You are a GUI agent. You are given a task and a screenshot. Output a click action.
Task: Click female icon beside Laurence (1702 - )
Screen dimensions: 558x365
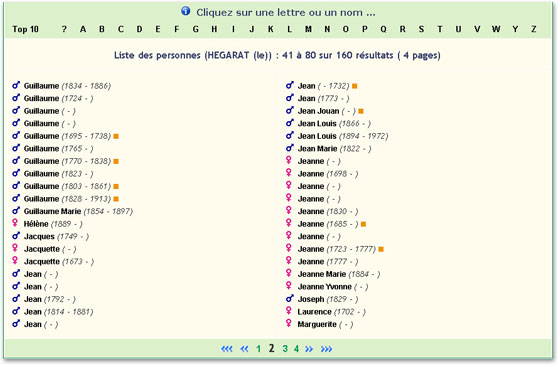(289, 311)
